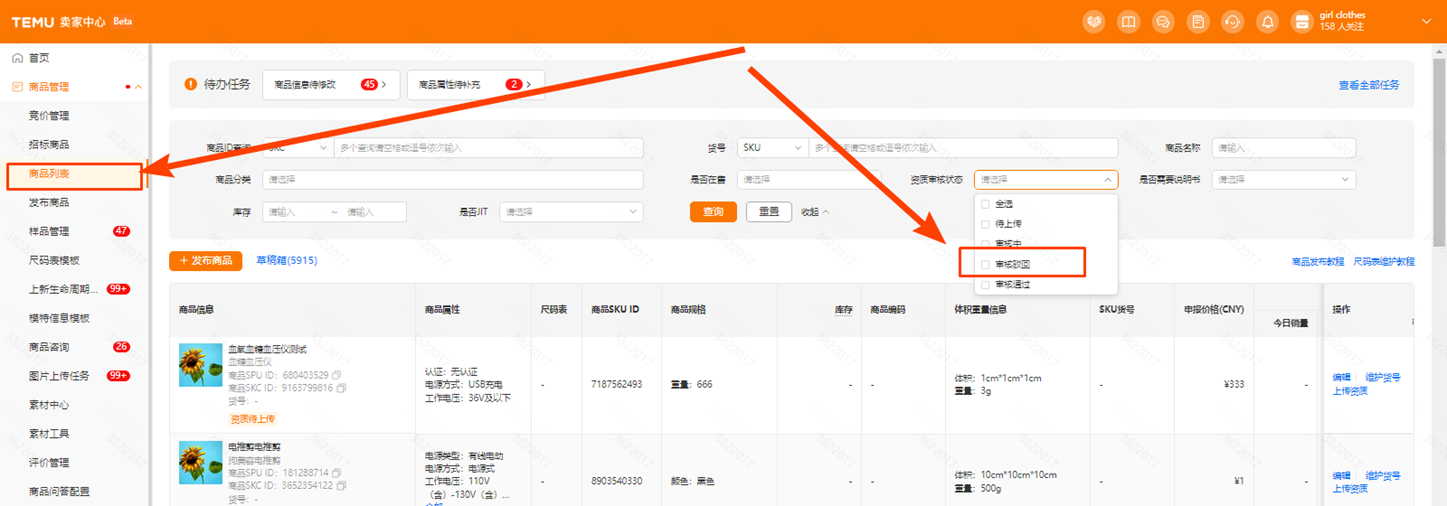The height and width of the screenshot is (506, 1447).
Task: Copy SPU ID 680403529 with copy icon
Action: [336, 375]
